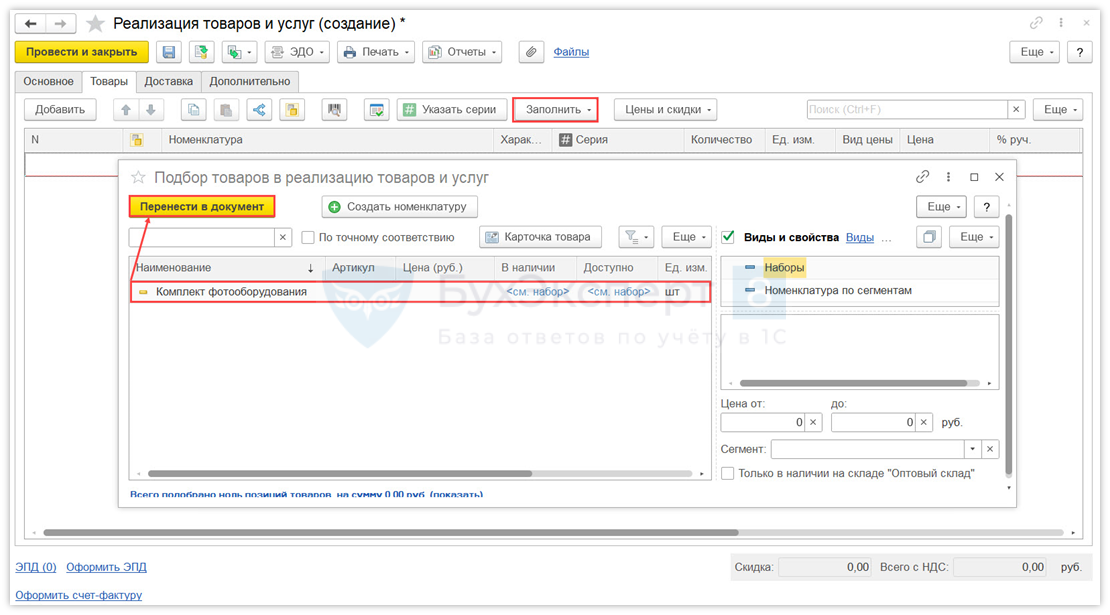Click the yellow set icon in the table toolbar
Image resolution: width=1110 pixels, height=615 pixels.
point(292,110)
